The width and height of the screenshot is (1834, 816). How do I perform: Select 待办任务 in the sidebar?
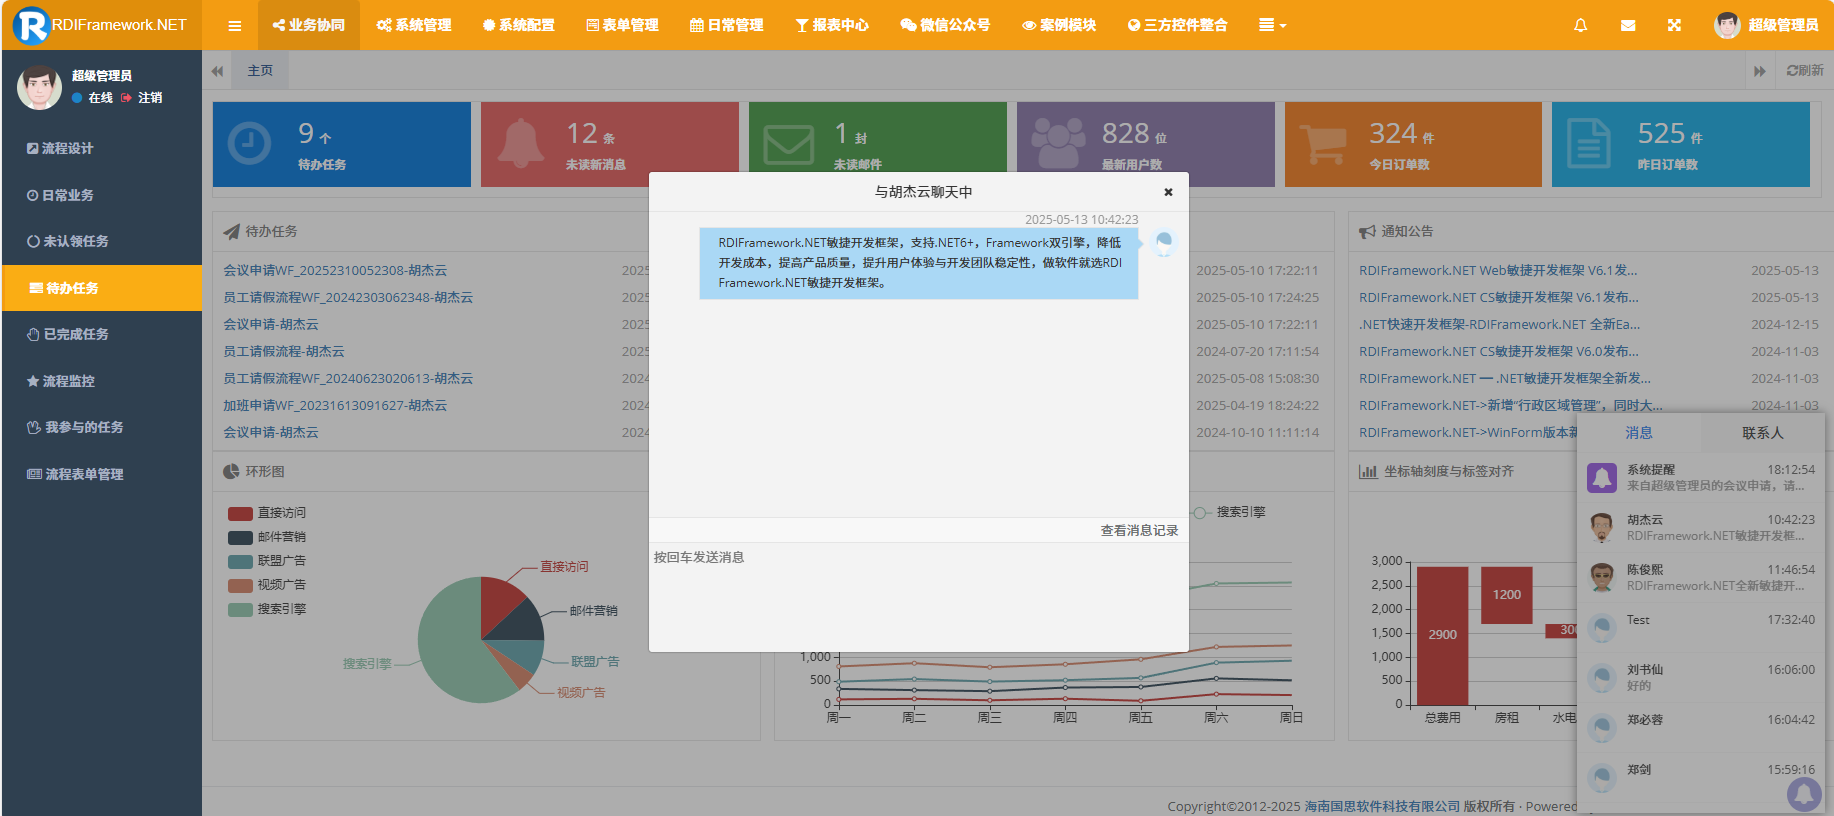[x=102, y=288]
